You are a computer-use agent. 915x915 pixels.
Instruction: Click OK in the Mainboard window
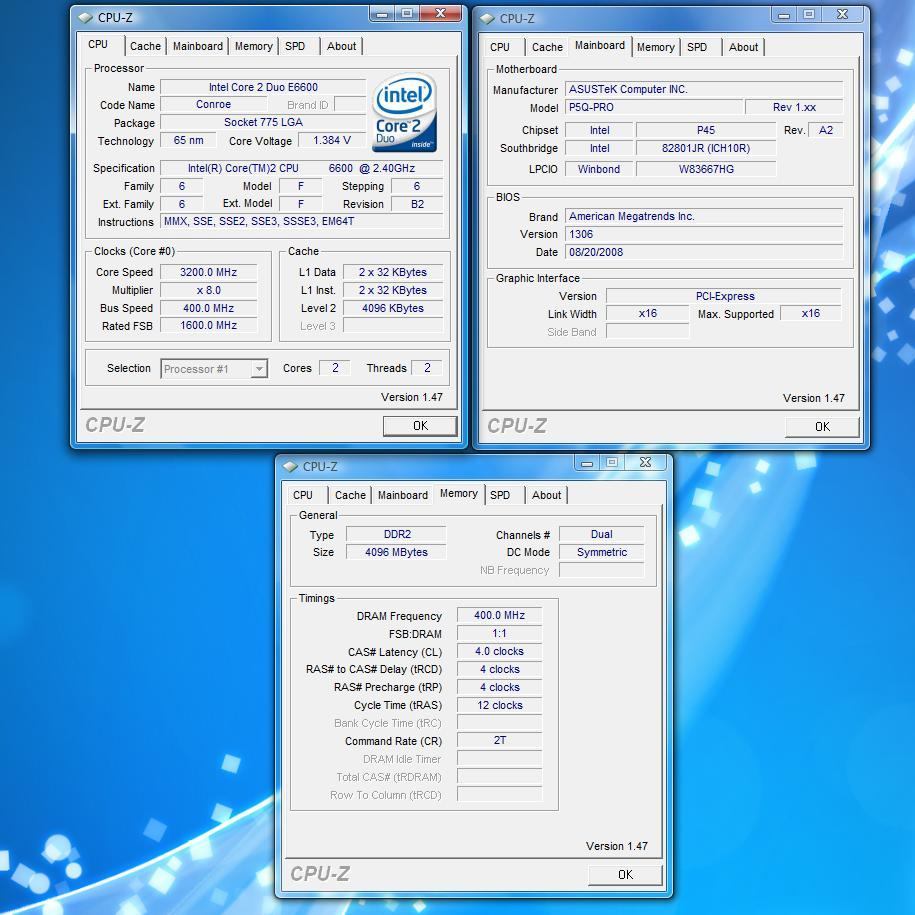click(822, 427)
